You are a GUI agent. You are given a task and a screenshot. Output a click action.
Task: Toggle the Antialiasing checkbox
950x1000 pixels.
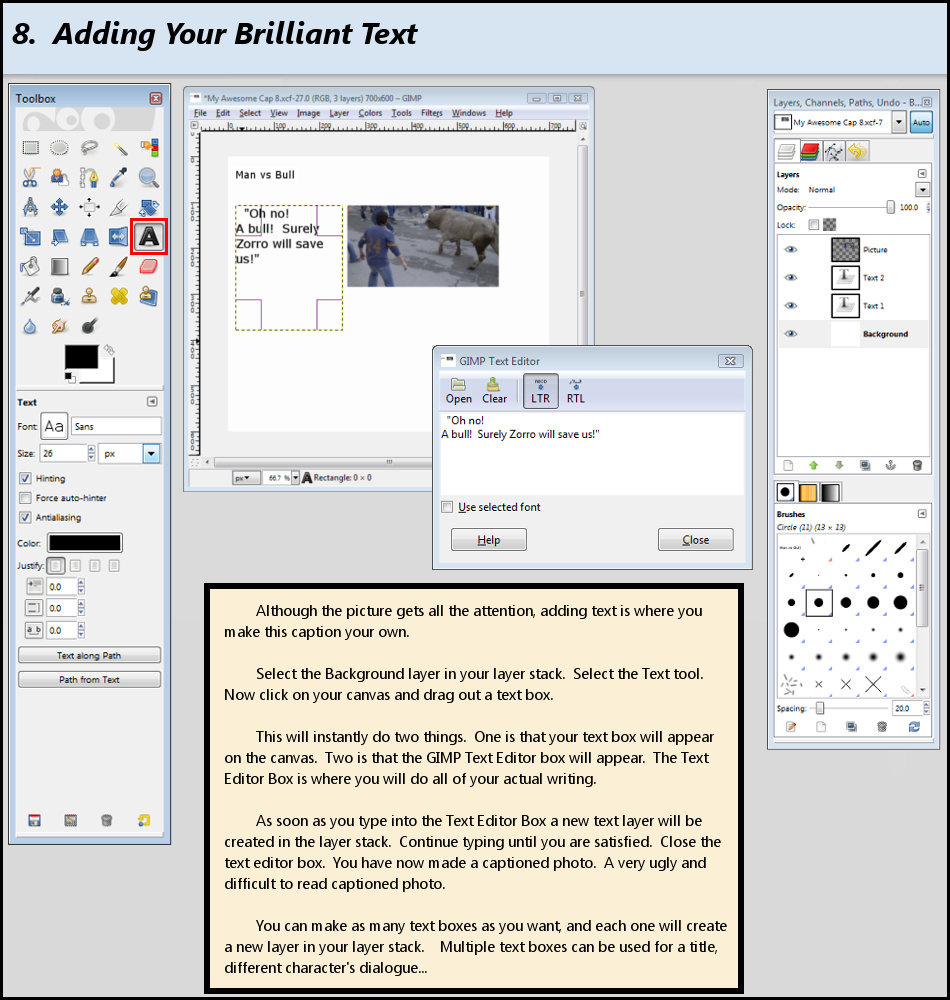tap(26, 517)
